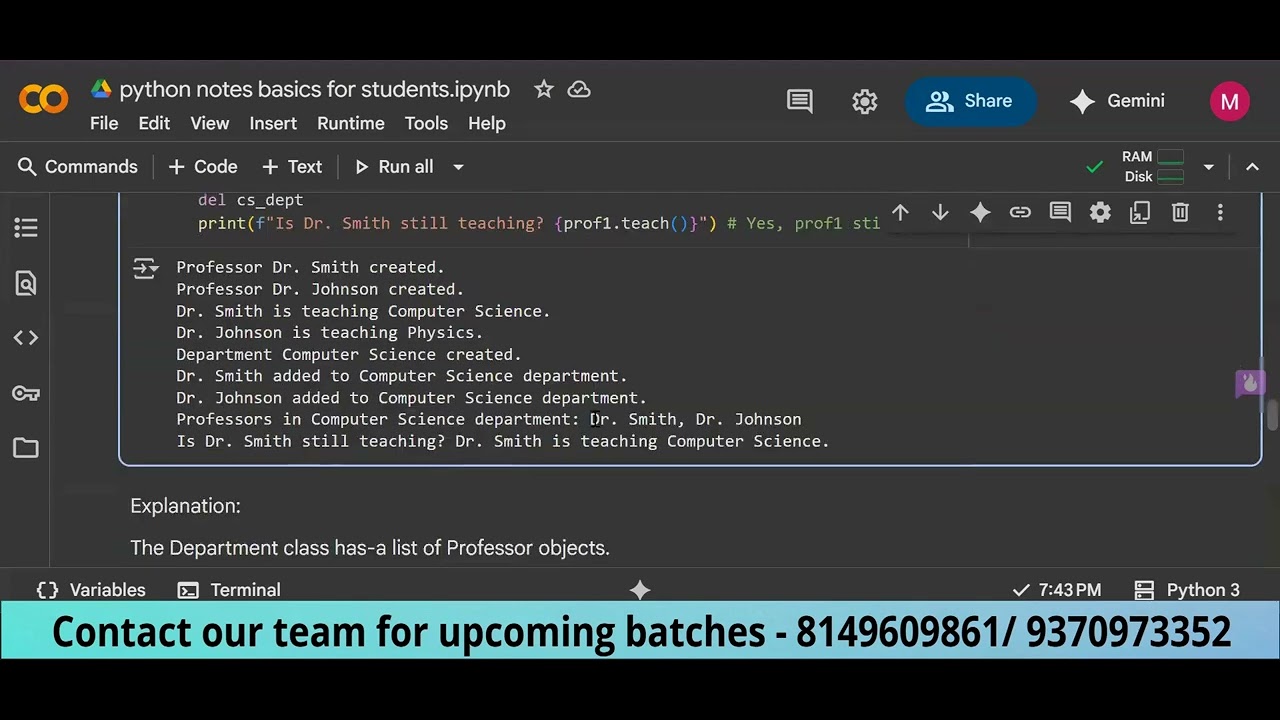Click the purple flame icon at right edge
Image resolution: width=1280 pixels, height=720 pixels.
tap(1250, 383)
